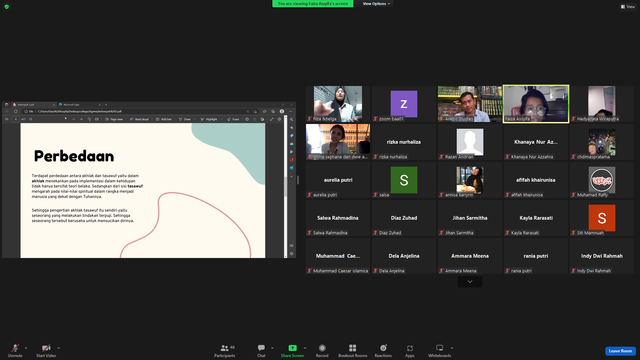This screenshot has height=360, width=640.
Task: Click aurelia putri name tile
Action: pyautogui.click(x=338, y=180)
